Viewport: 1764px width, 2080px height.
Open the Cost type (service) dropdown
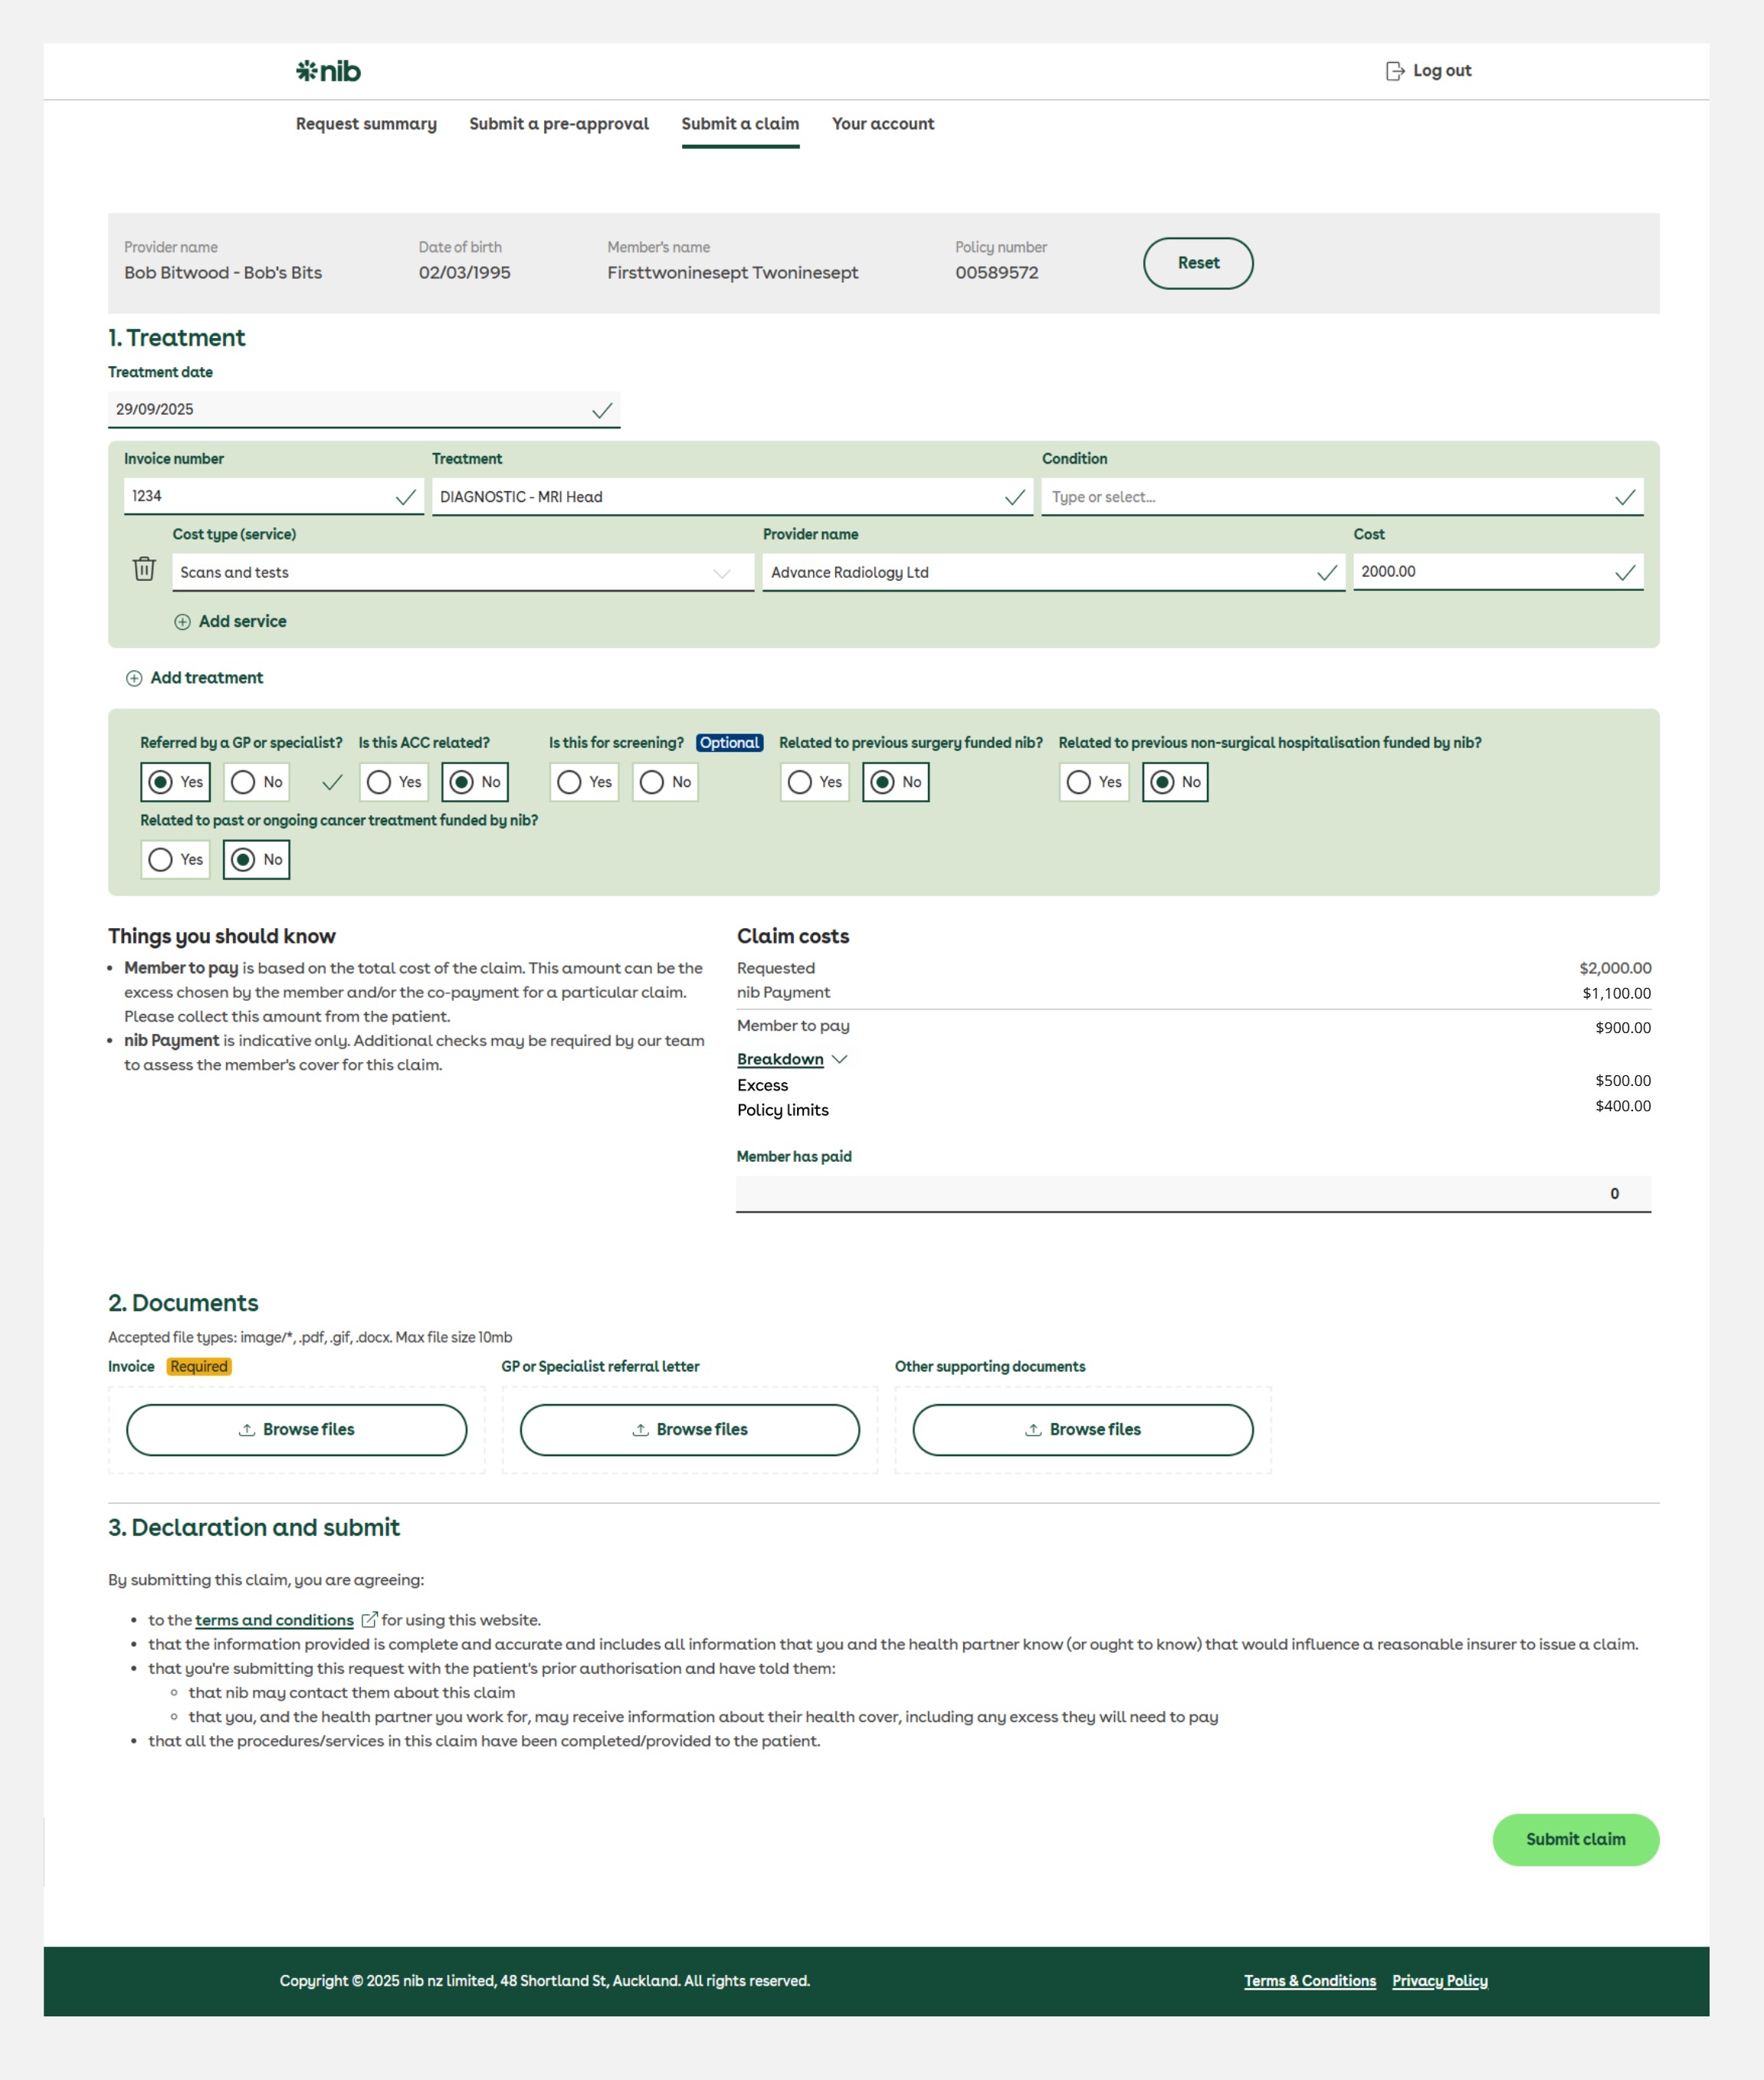pos(462,572)
